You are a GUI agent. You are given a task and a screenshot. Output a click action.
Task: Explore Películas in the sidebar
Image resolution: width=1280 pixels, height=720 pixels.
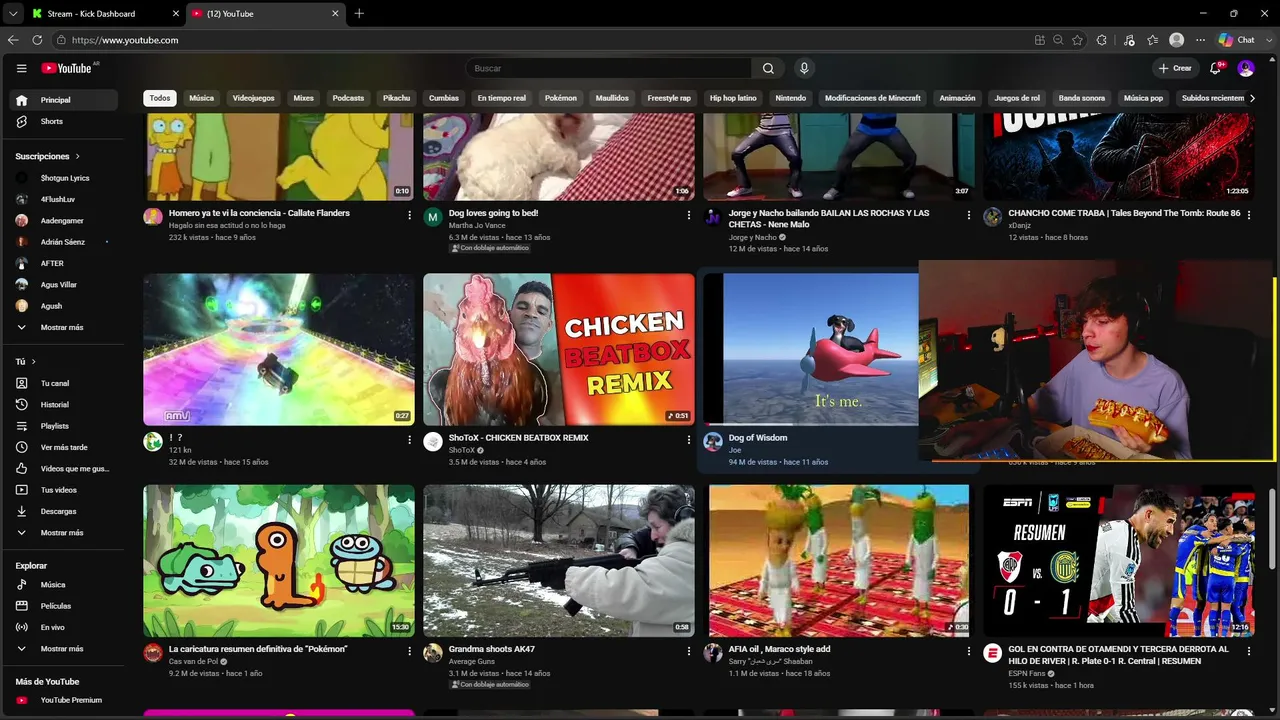tap(64, 606)
